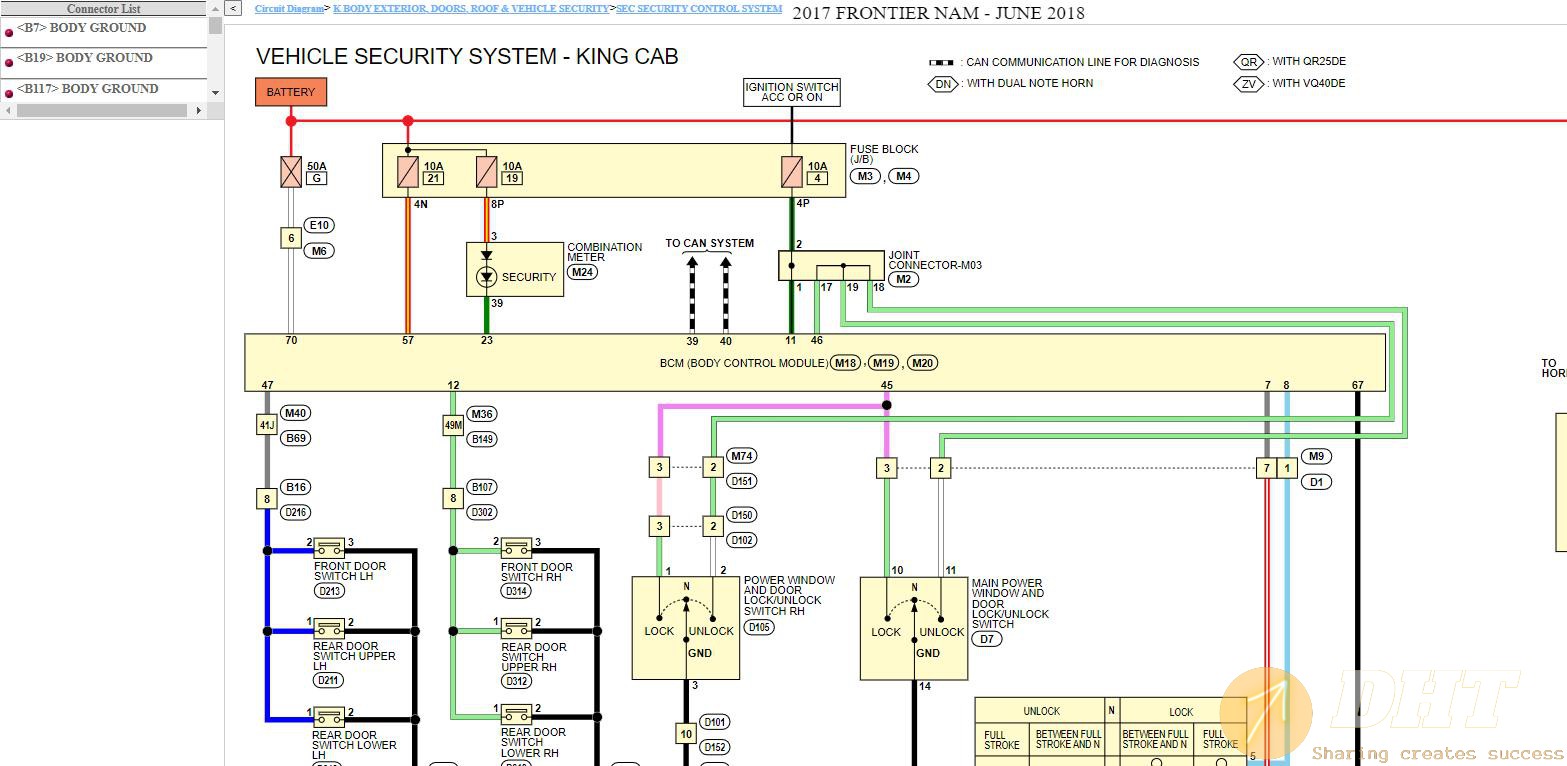Select connector label D151
Viewport: 1567px width, 766px height.
click(741, 481)
